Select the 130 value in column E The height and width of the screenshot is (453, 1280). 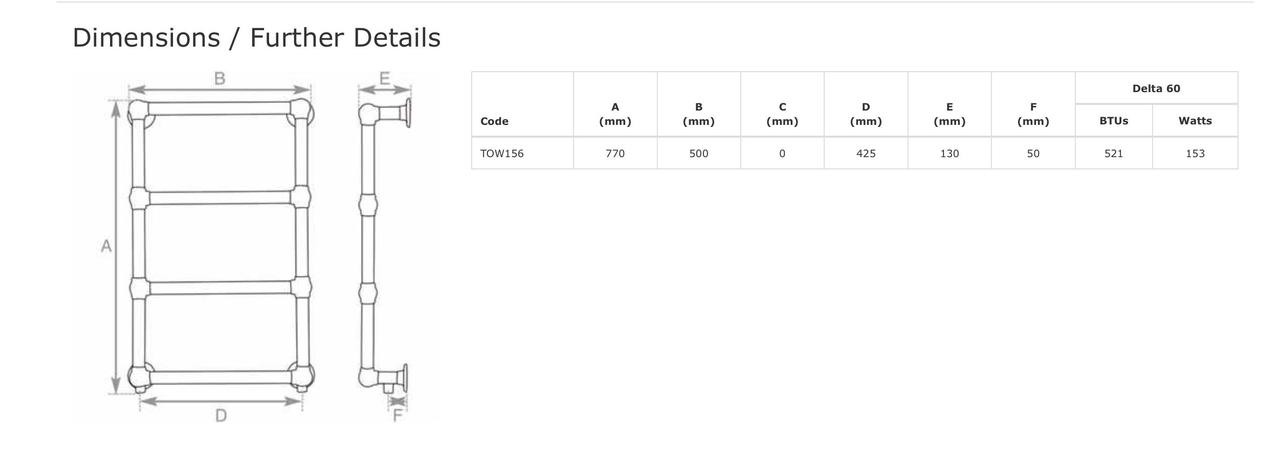(x=949, y=154)
